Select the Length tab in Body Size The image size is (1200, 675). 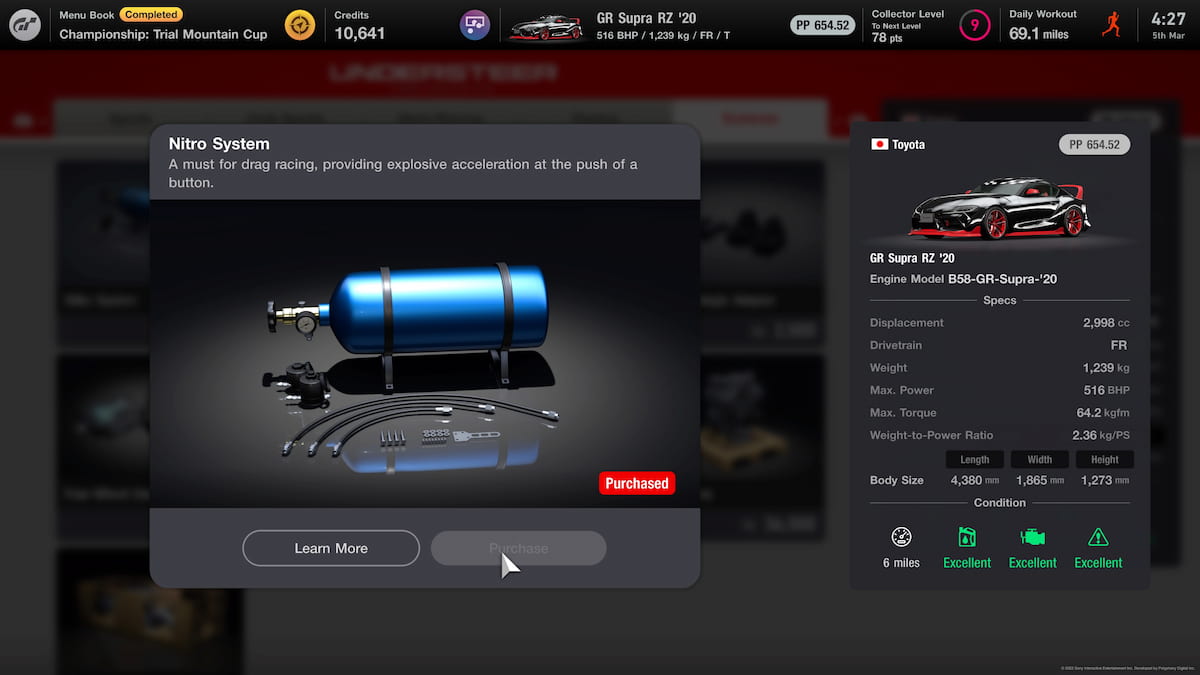coord(975,459)
